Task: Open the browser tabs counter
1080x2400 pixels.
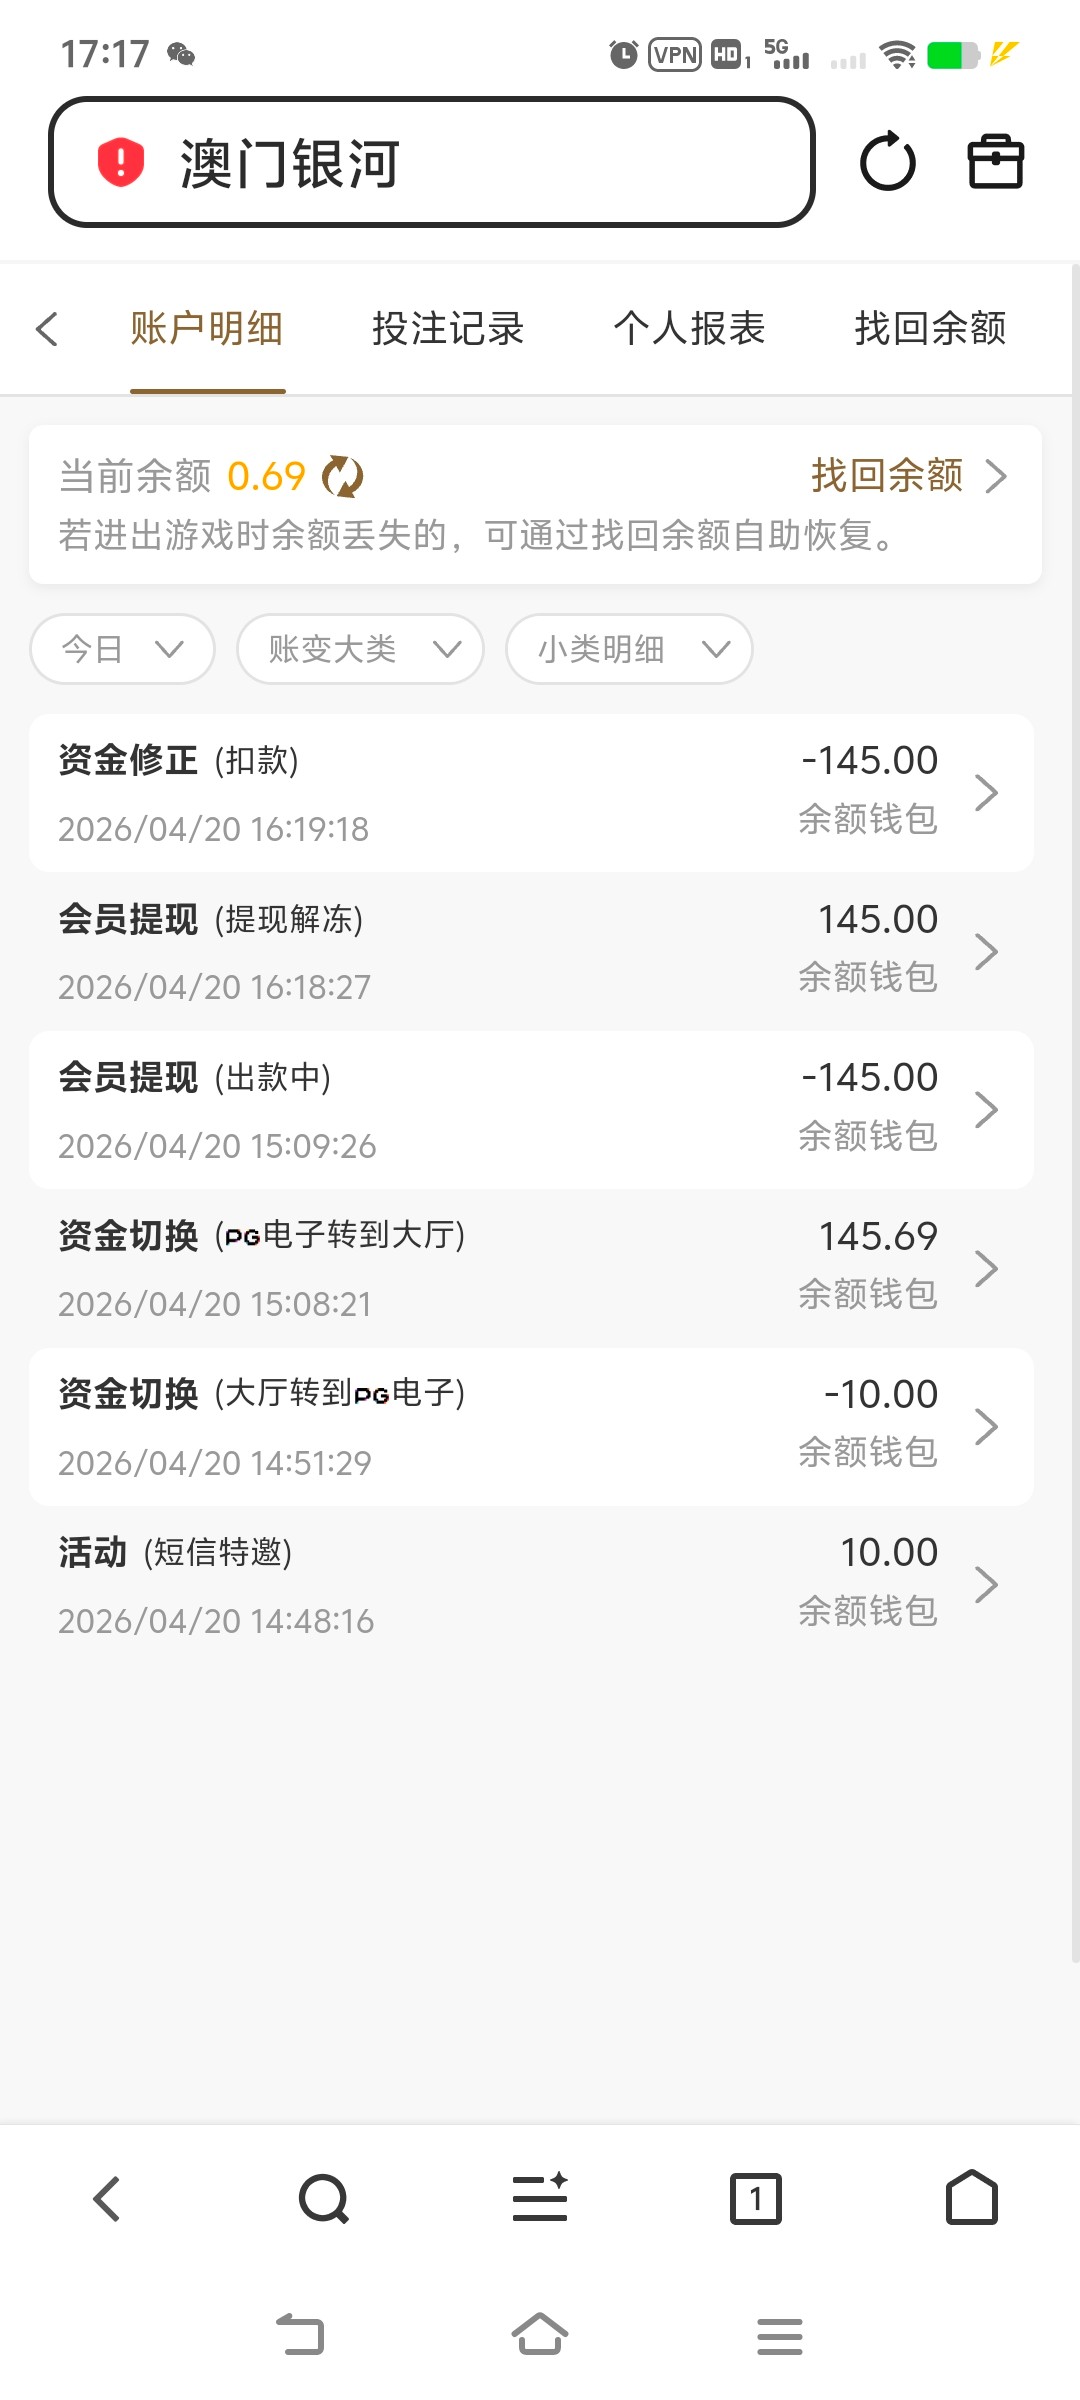Action: 756,2199
